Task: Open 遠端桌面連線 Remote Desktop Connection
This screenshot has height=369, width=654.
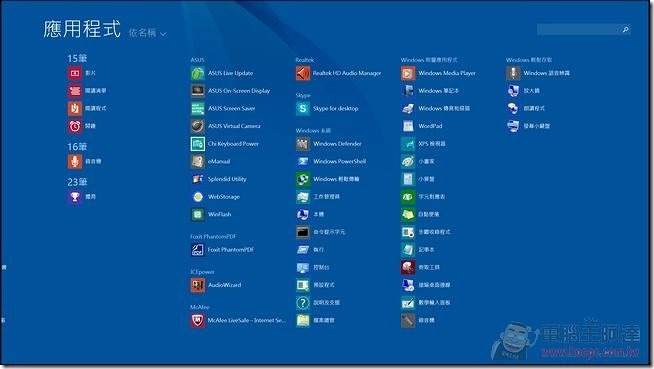Action: 426,285
